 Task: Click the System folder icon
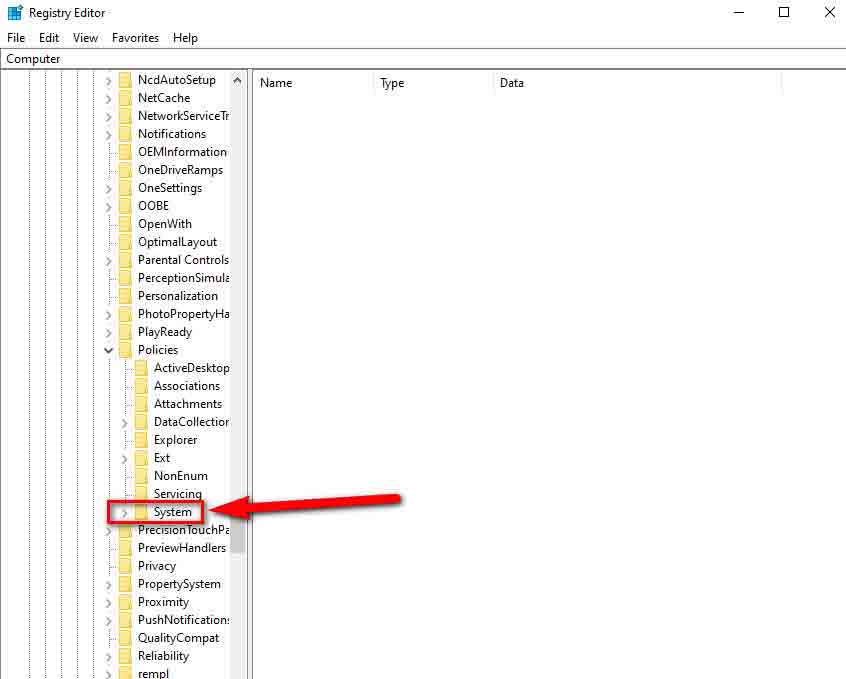tap(141, 512)
